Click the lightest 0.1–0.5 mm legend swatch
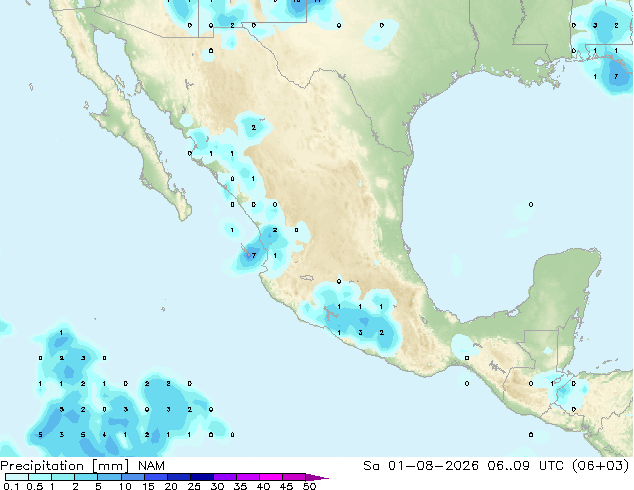The width and height of the screenshot is (634, 490). coord(17,477)
